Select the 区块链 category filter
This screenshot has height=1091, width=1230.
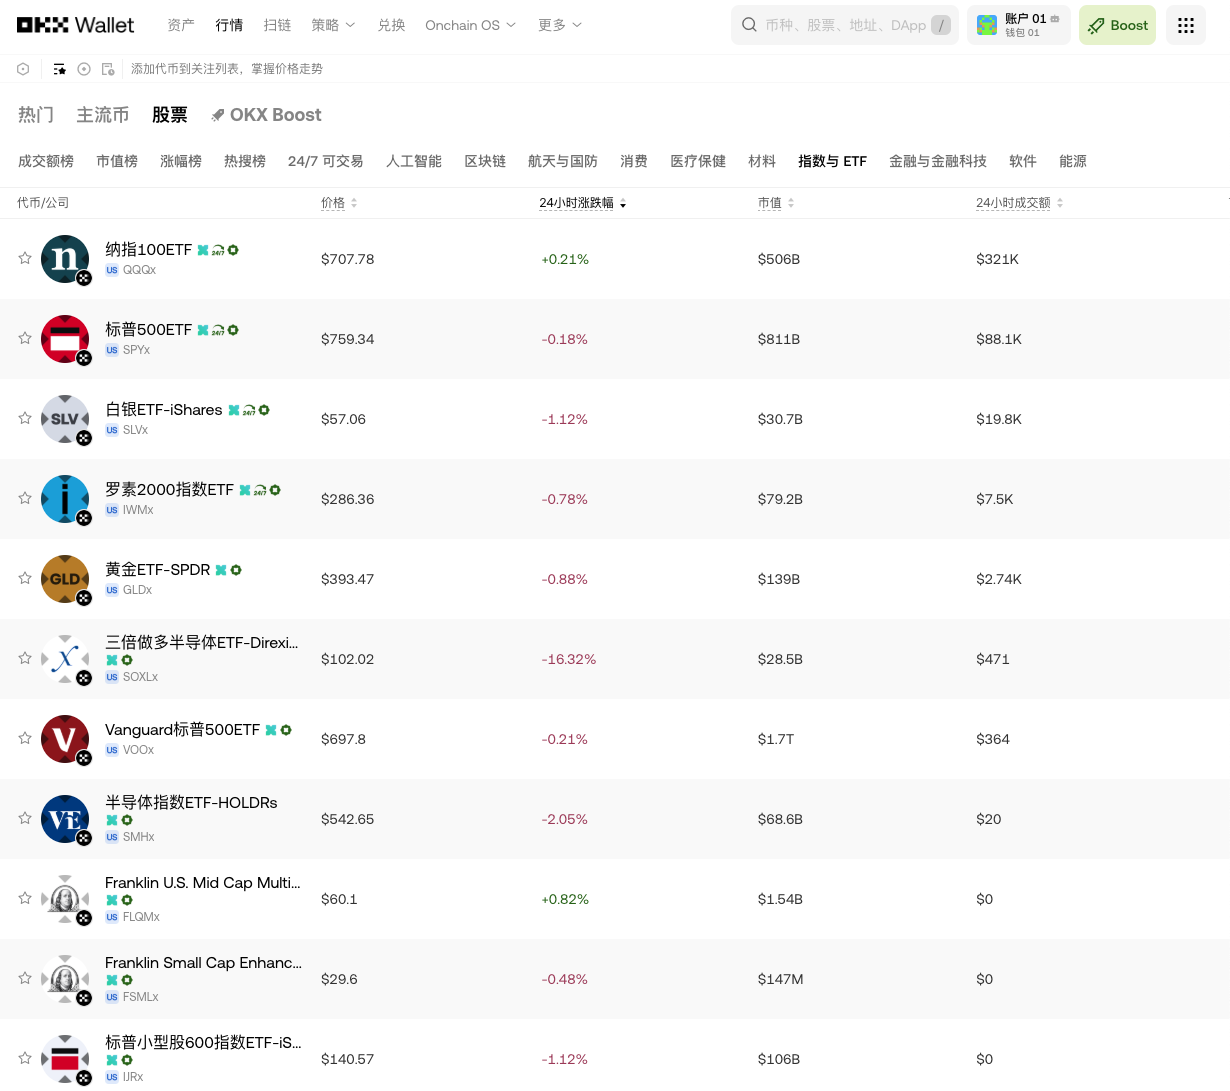pyautogui.click(x=485, y=161)
